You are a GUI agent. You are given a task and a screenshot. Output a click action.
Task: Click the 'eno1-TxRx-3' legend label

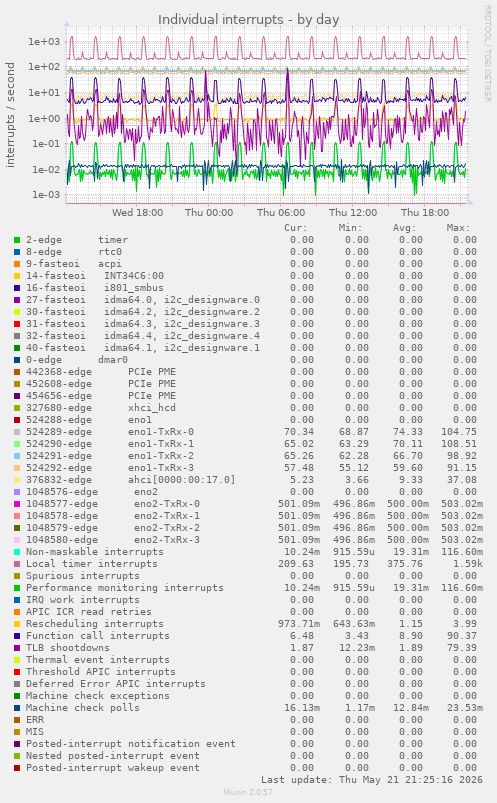(x=161, y=468)
